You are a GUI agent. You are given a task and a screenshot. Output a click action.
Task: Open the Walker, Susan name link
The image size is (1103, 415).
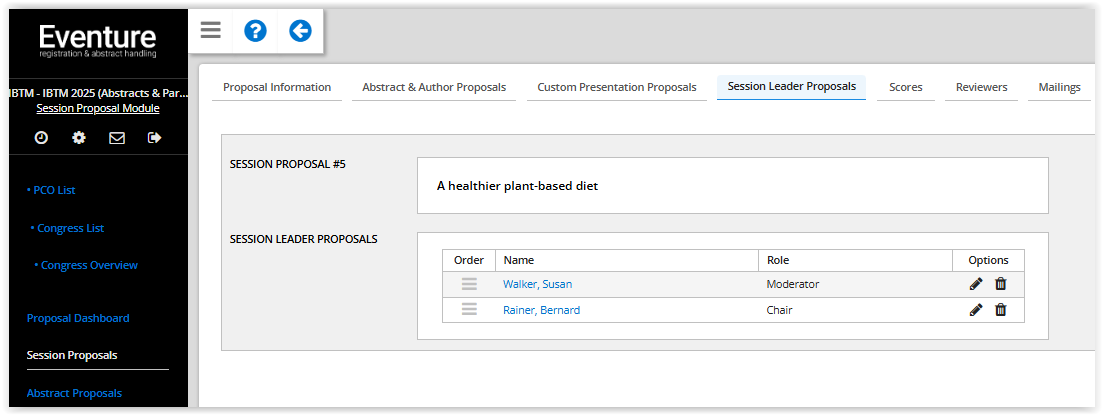(x=537, y=284)
